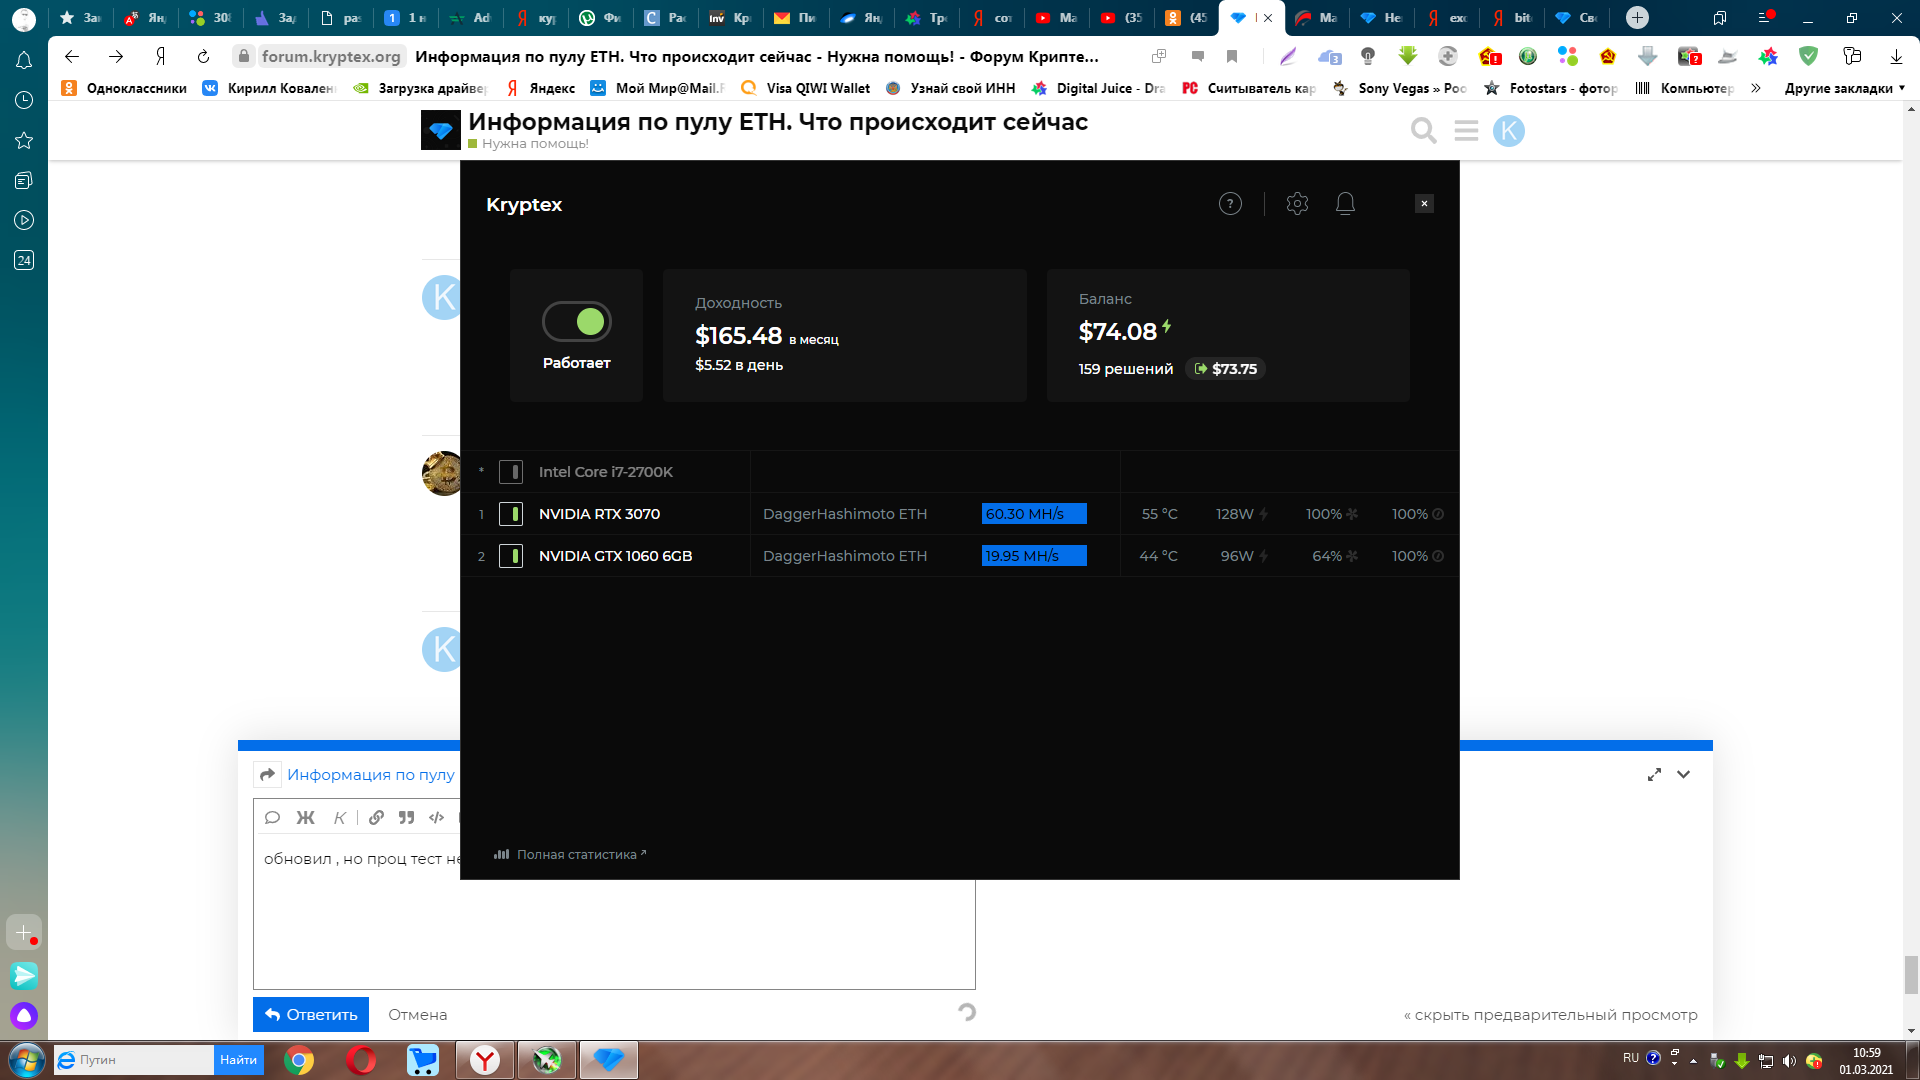This screenshot has width=1920, height=1080.
Task: Click the reply-to arrow icon in composer
Action: 267,775
